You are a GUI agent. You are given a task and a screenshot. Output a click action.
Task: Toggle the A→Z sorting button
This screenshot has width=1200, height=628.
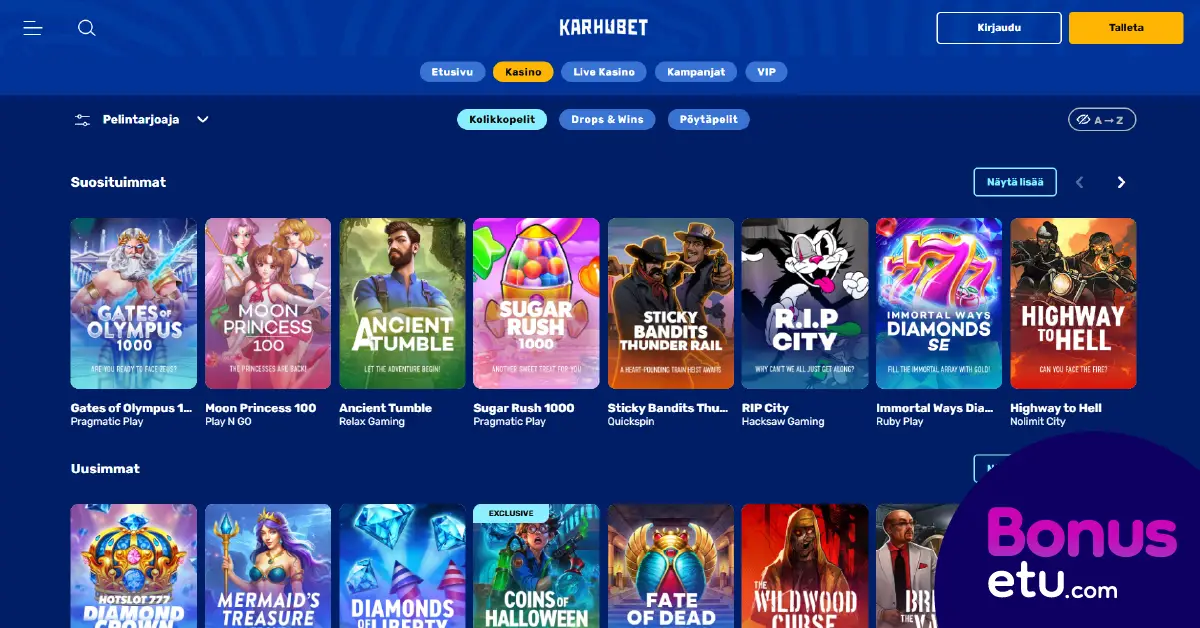coord(1102,120)
